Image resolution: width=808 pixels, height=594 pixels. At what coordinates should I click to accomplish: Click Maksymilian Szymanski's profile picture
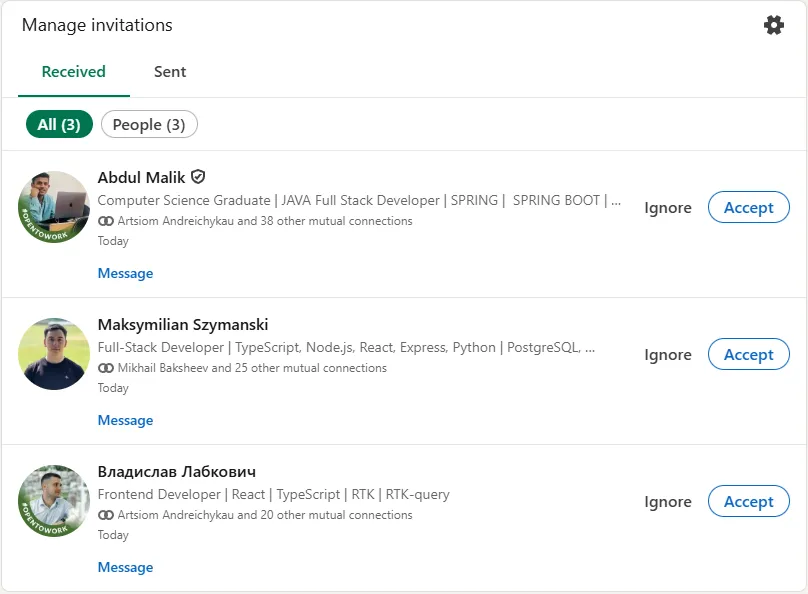[x=54, y=354]
